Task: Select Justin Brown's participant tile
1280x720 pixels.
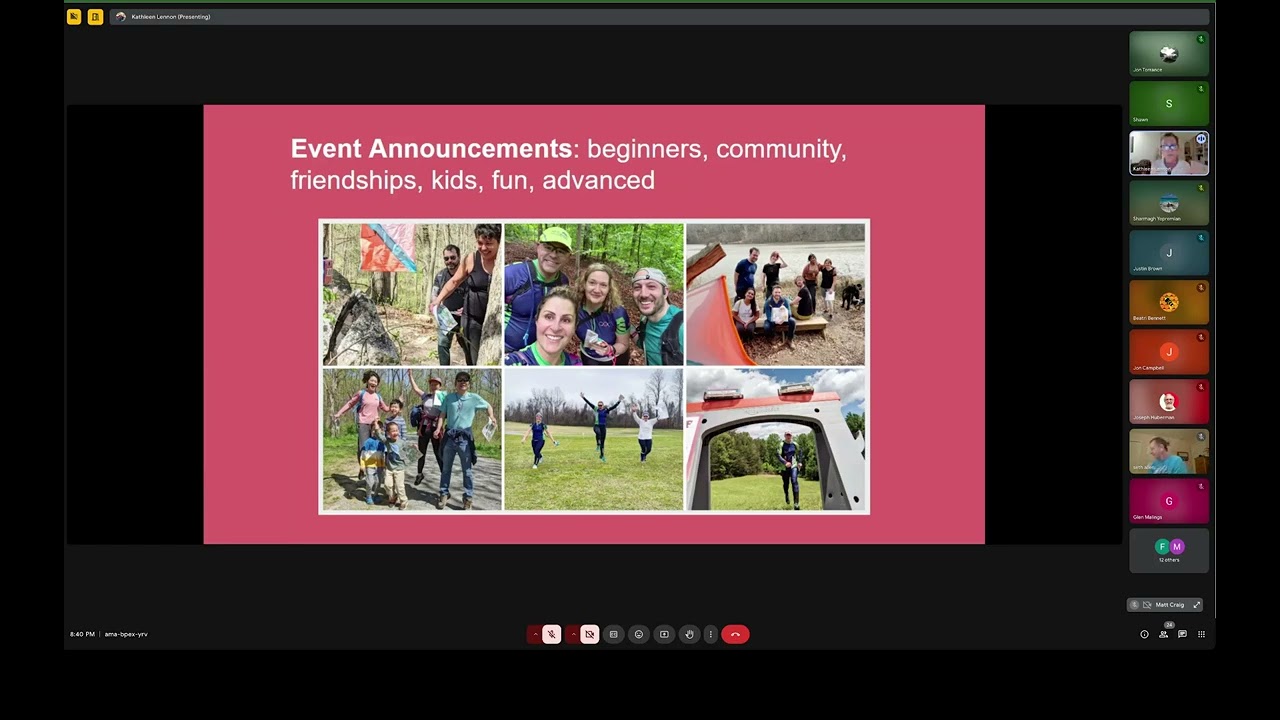Action: click(x=1169, y=253)
